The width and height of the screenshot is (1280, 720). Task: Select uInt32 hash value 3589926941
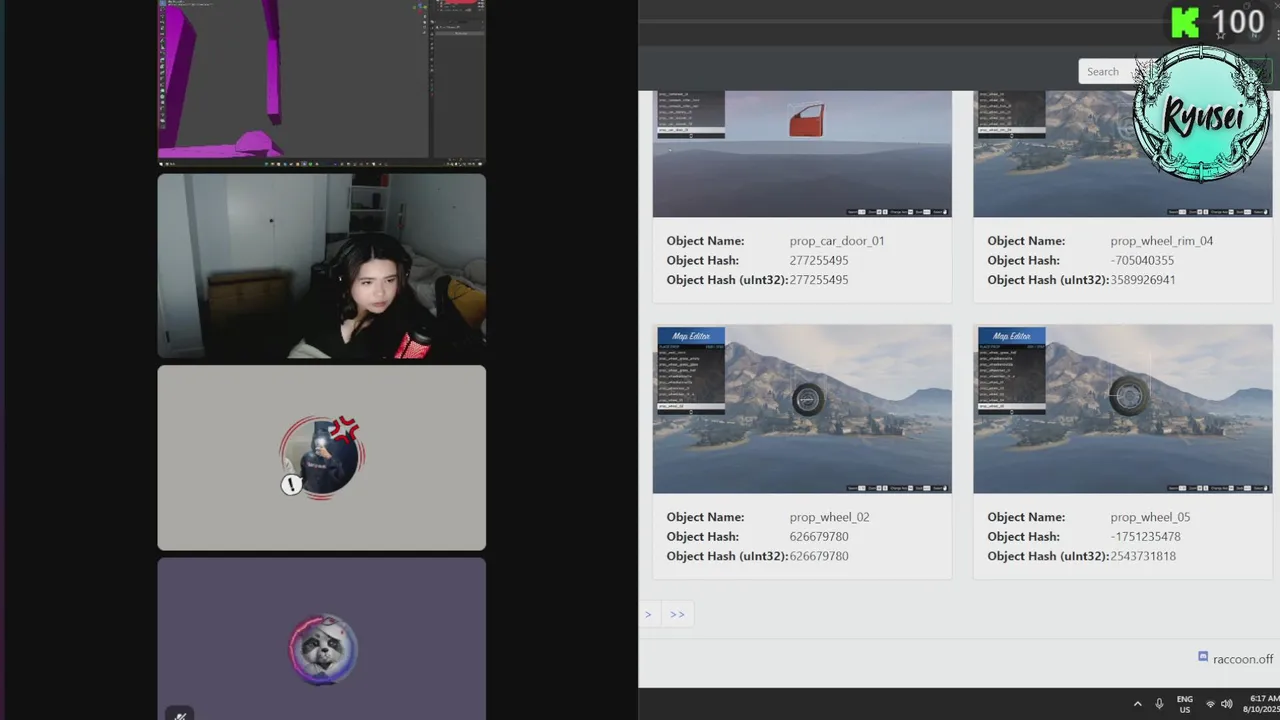(x=1143, y=280)
